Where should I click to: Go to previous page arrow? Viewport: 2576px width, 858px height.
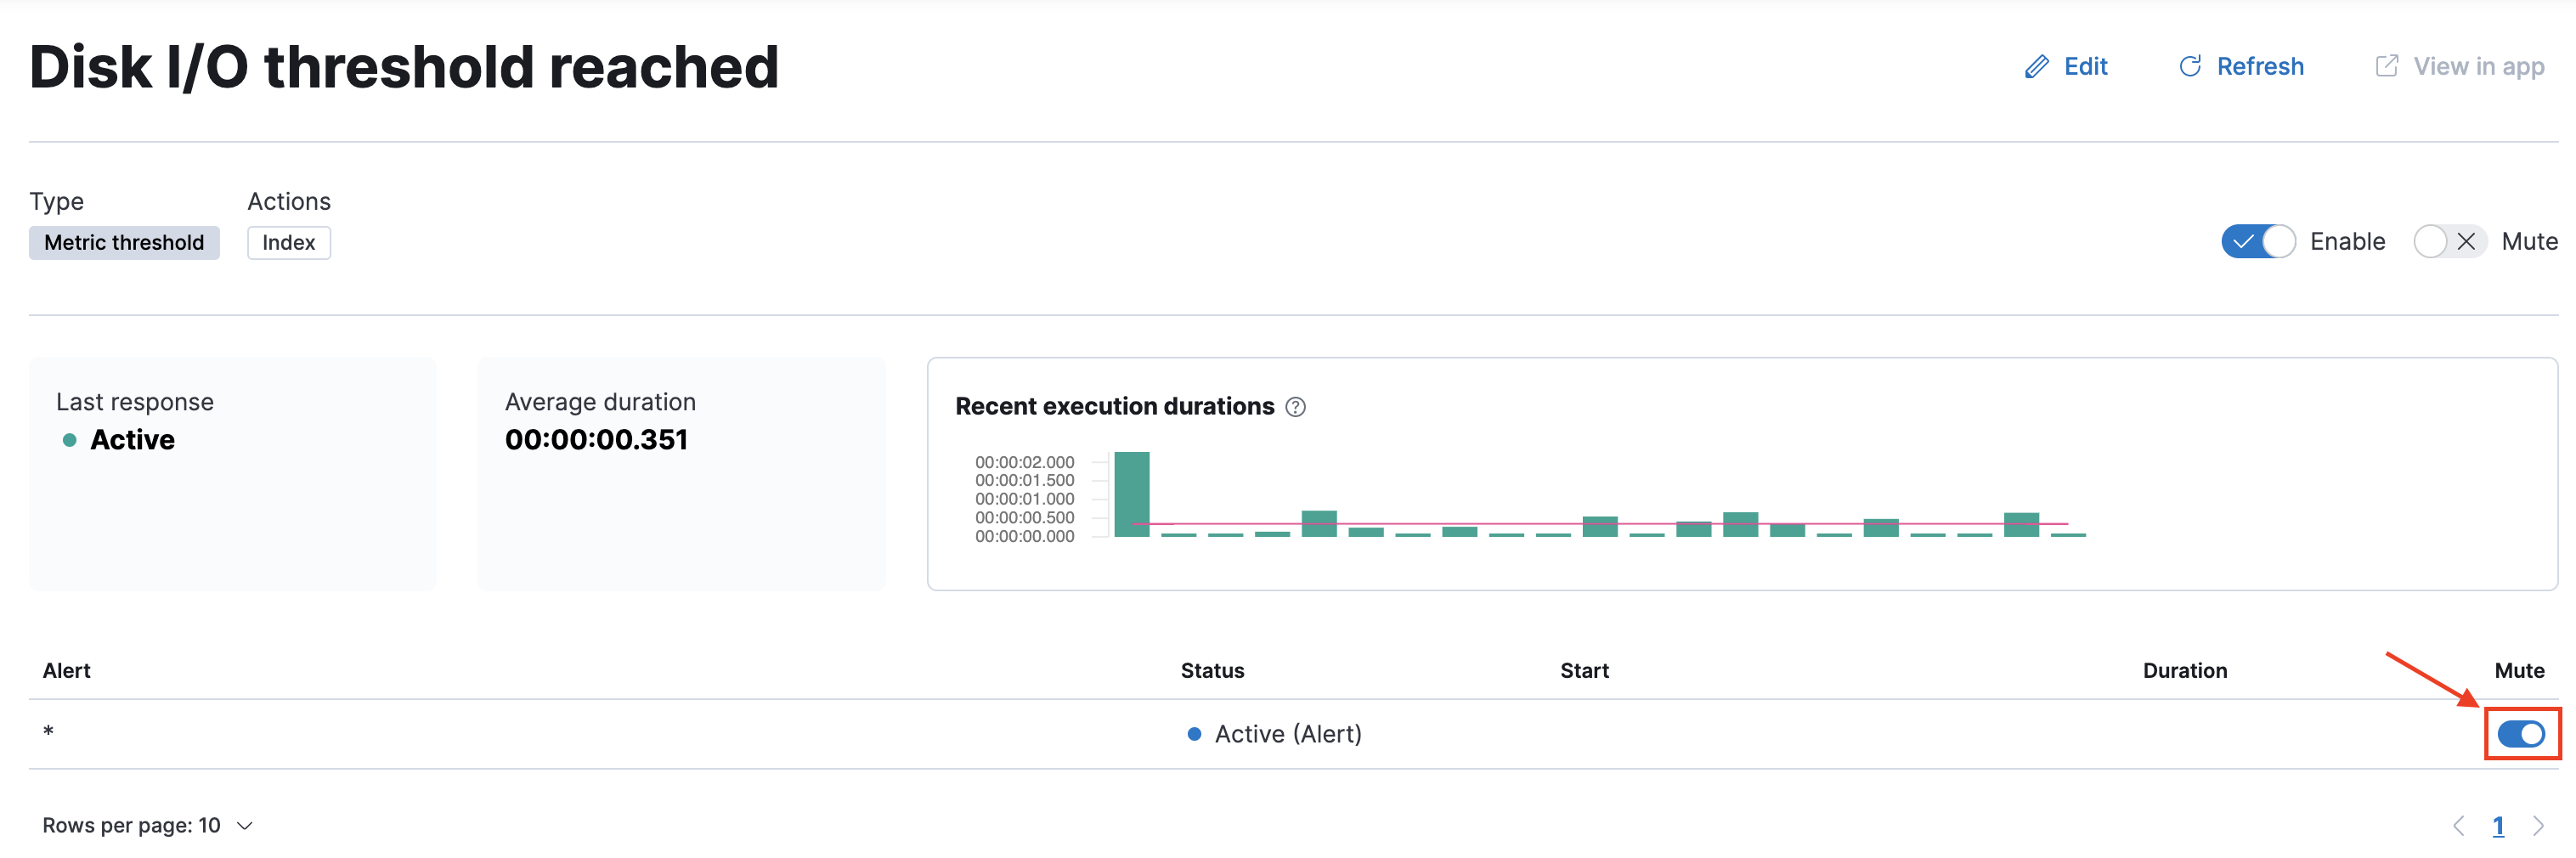(2459, 826)
